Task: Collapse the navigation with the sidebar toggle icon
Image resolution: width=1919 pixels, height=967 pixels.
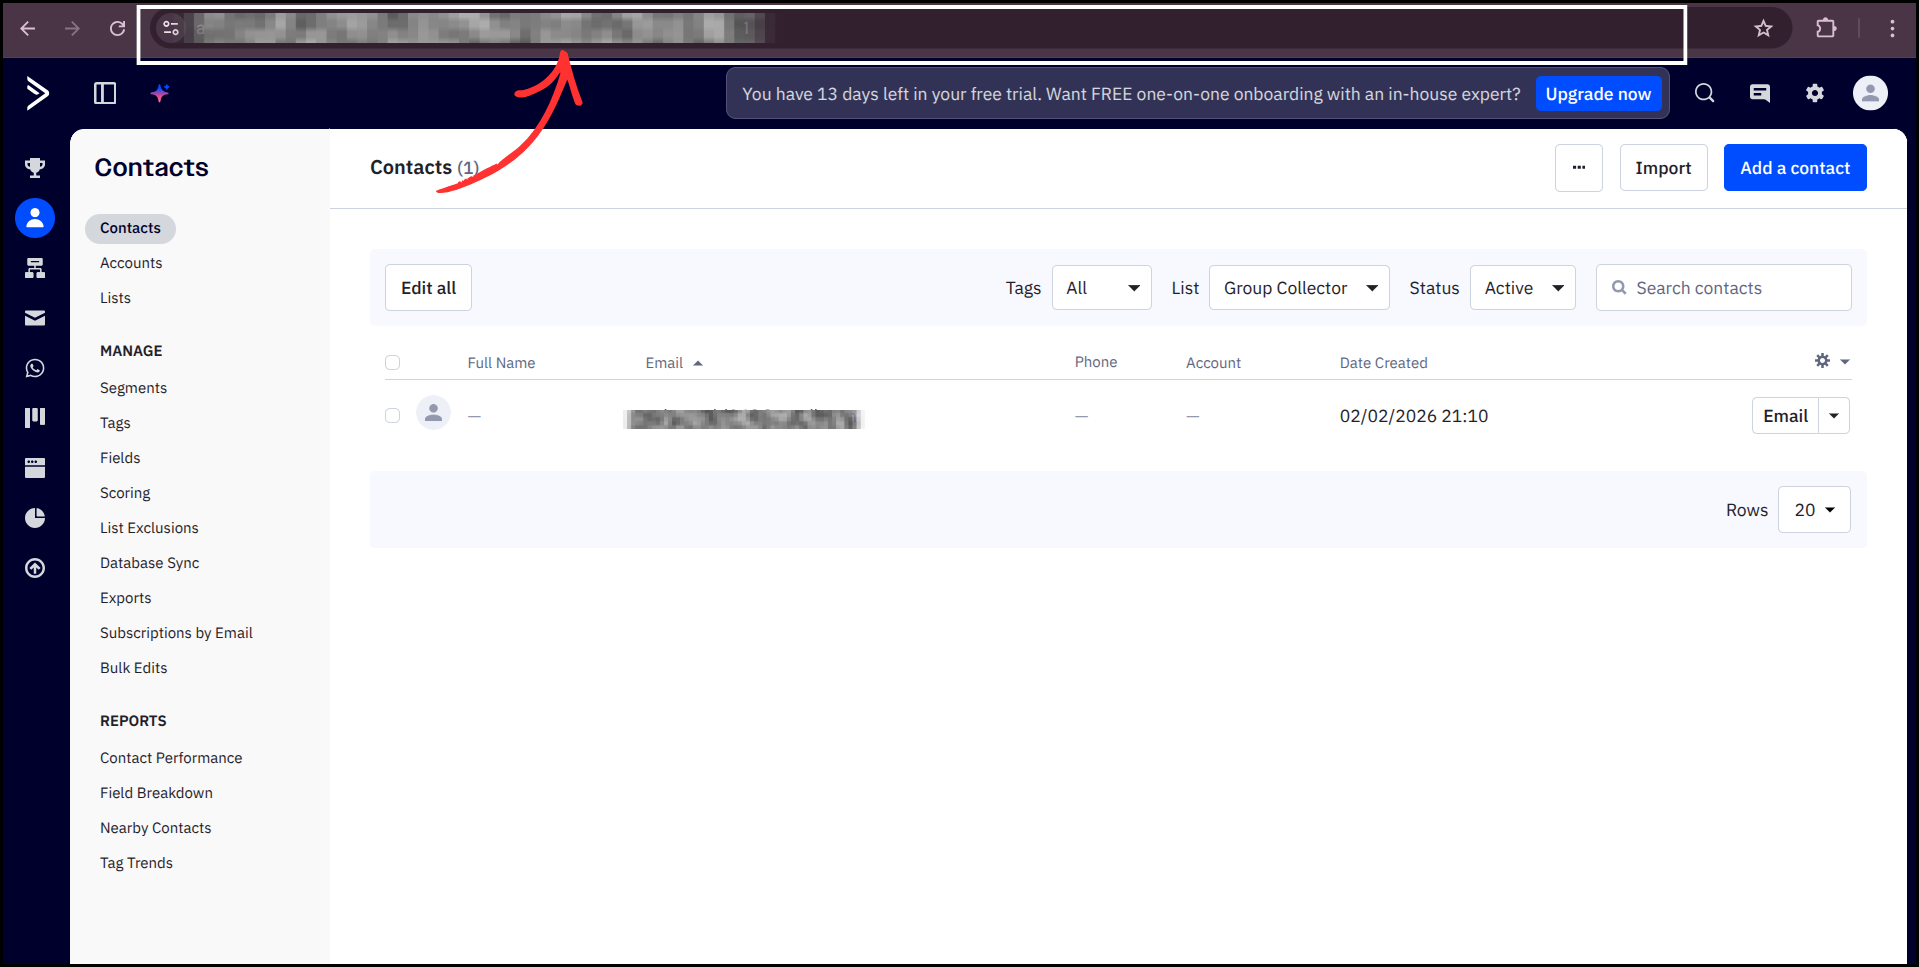Action: [x=104, y=93]
